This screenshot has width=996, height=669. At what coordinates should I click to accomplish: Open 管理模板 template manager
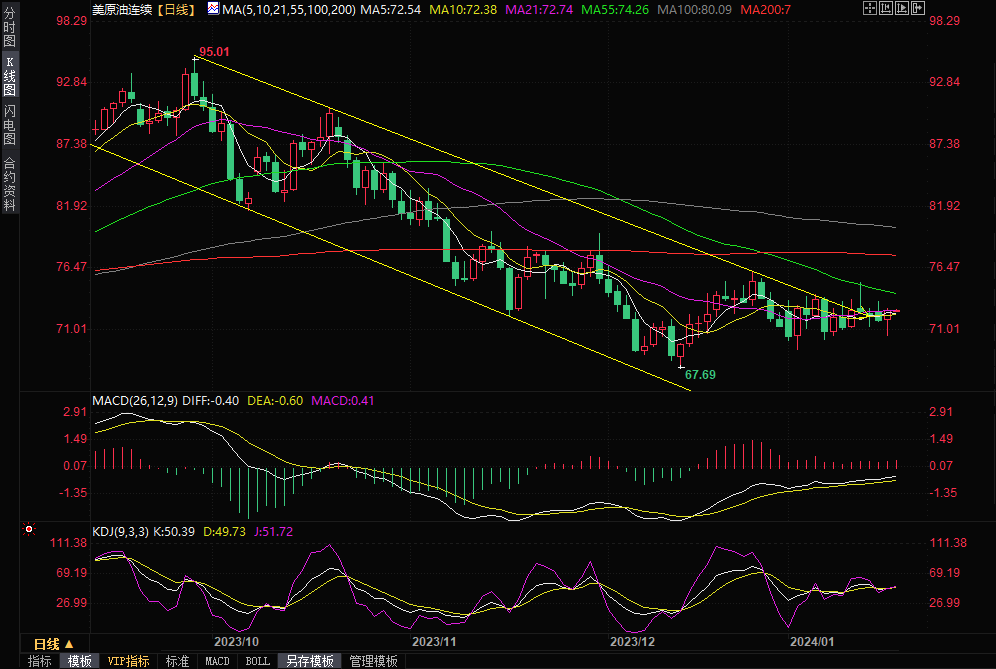click(x=372, y=661)
